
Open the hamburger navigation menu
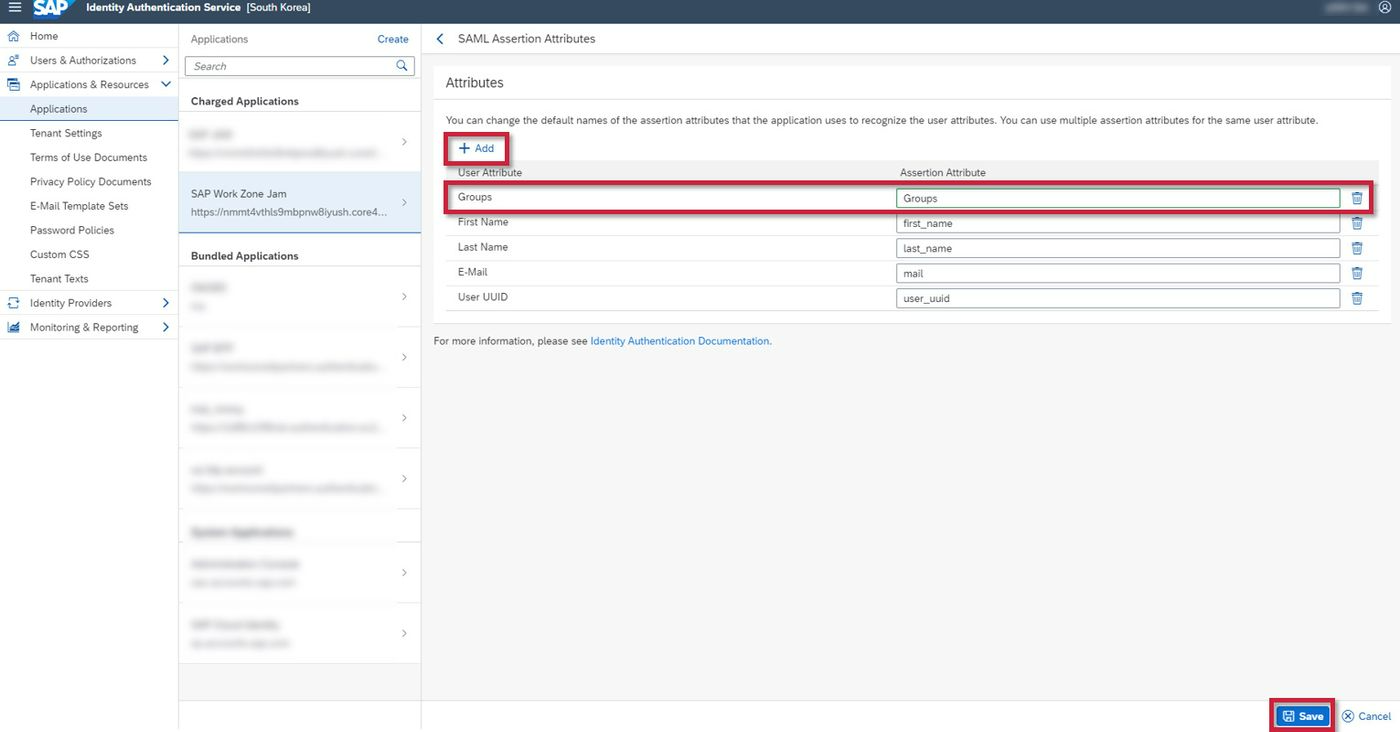tap(14, 8)
